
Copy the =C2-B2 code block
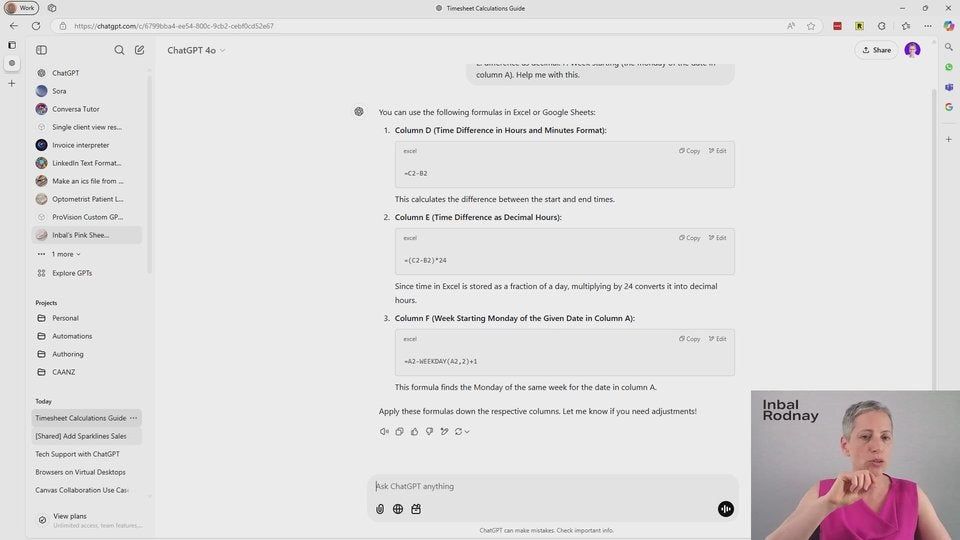click(689, 151)
